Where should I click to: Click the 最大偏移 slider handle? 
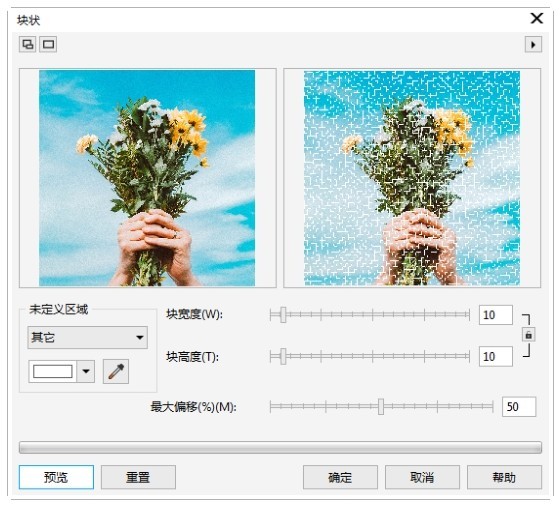pos(381,406)
